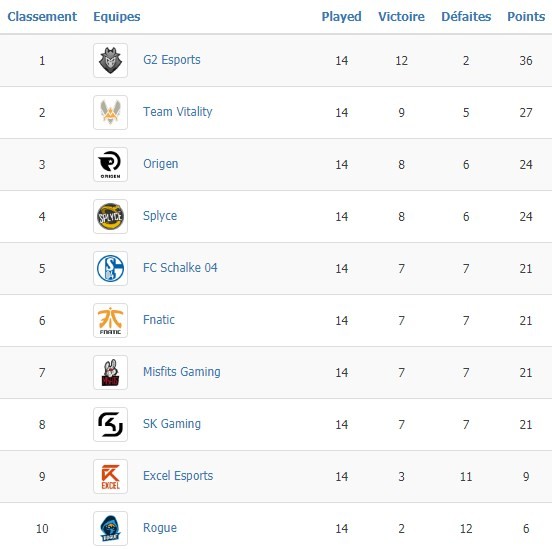552x549 pixels.
Task: Click the Team Vitality bee logo
Action: (111, 113)
